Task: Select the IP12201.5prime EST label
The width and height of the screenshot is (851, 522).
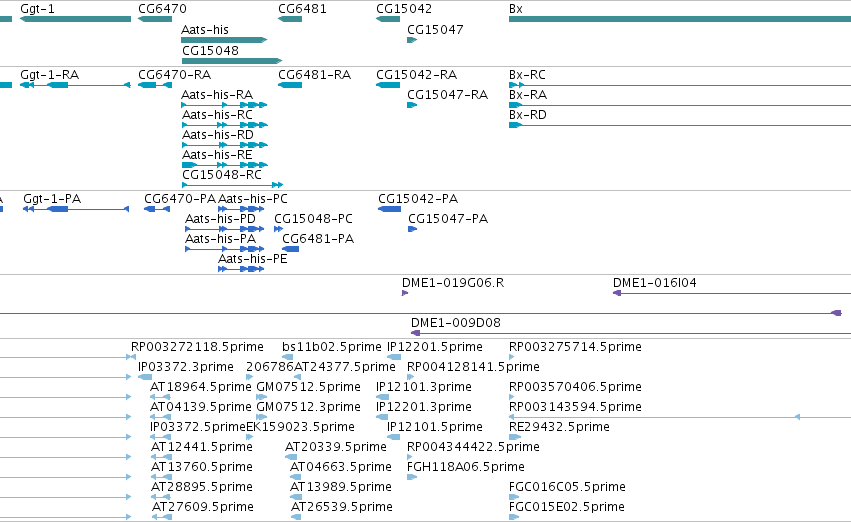Action: [x=435, y=347]
